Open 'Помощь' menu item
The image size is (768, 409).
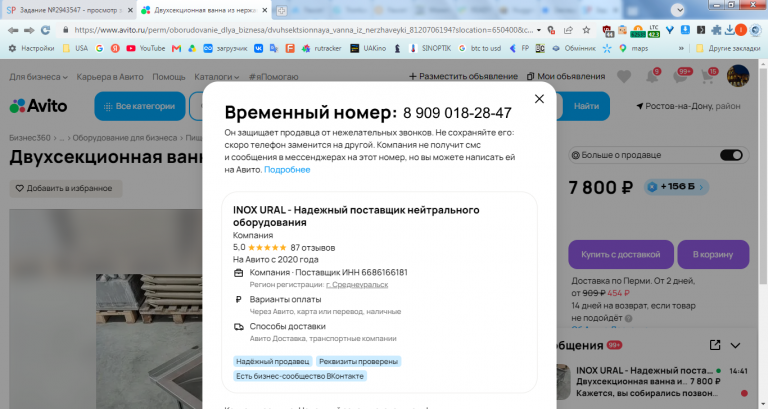[168, 77]
